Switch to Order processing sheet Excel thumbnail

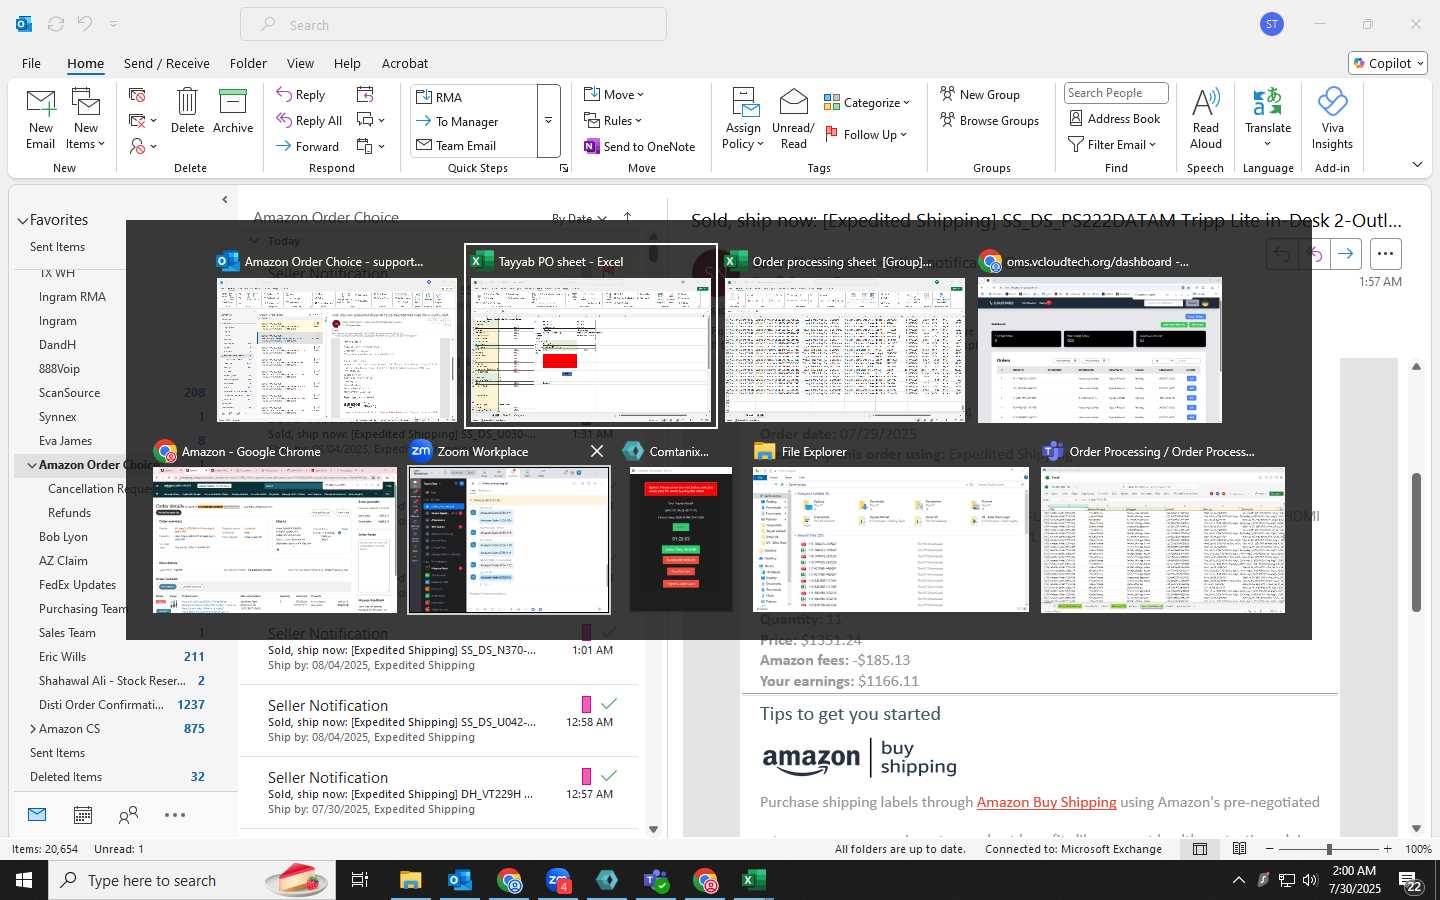pos(845,350)
